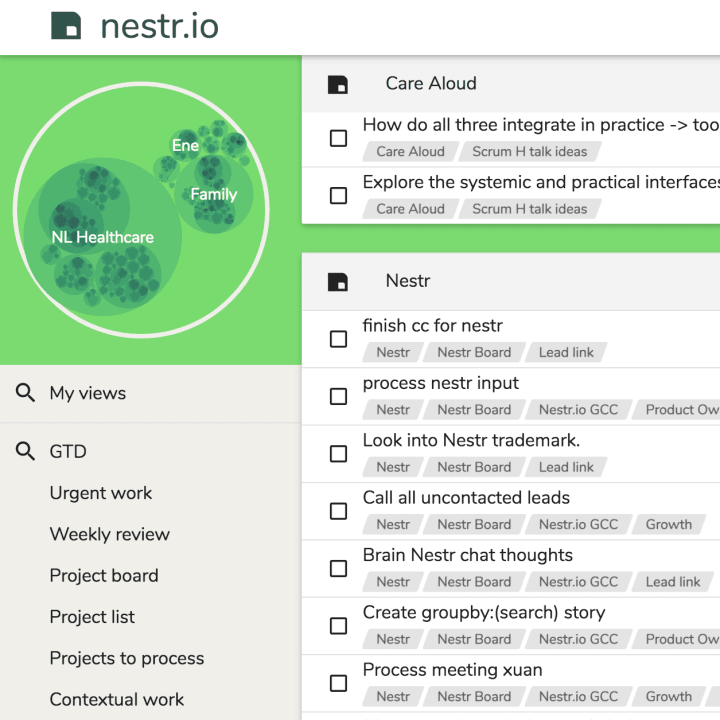Select the NL Healthcare circle
The height and width of the screenshot is (720, 720).
tap(103, 237)
